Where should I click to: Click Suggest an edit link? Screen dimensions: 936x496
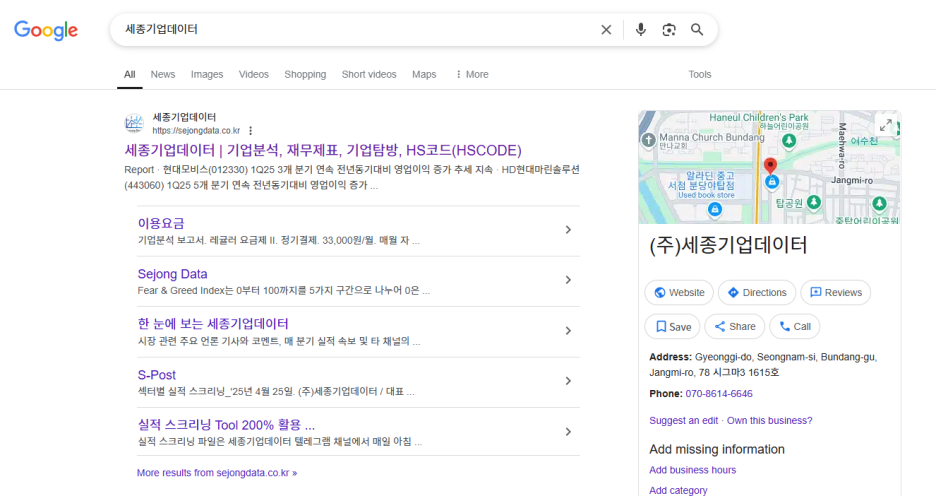tap(683, 421)
